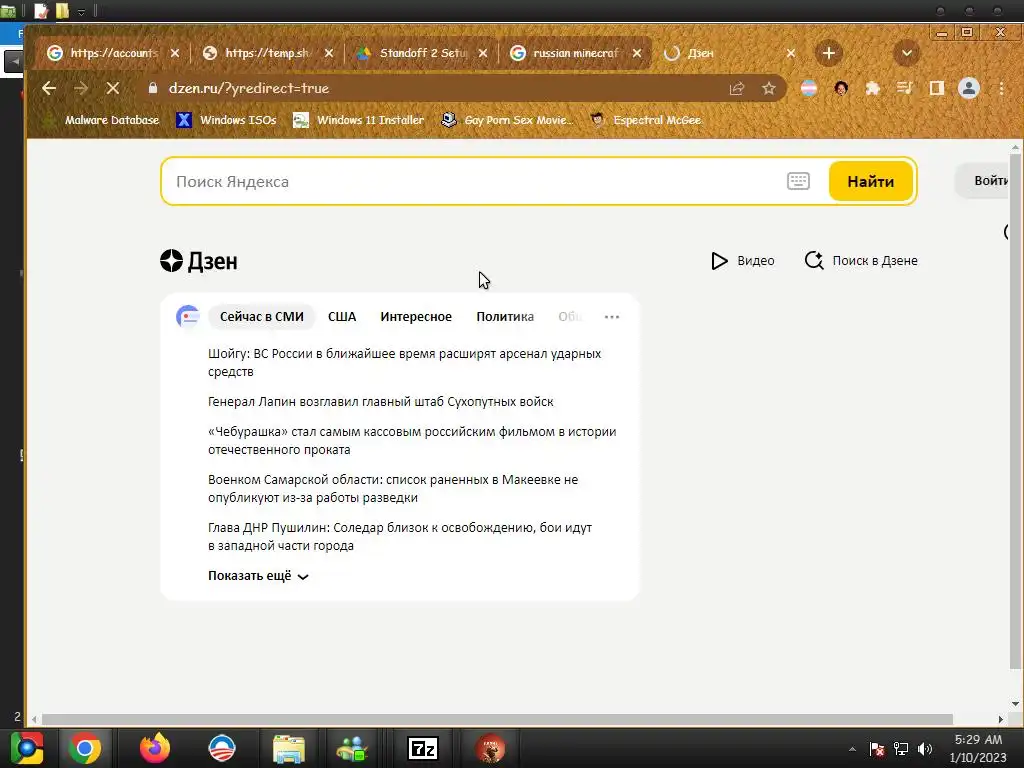Image resolution: width=1024 pixels, height=768 pixels.
Task: Stop loading the dzen.ru page
Action: 112,88
